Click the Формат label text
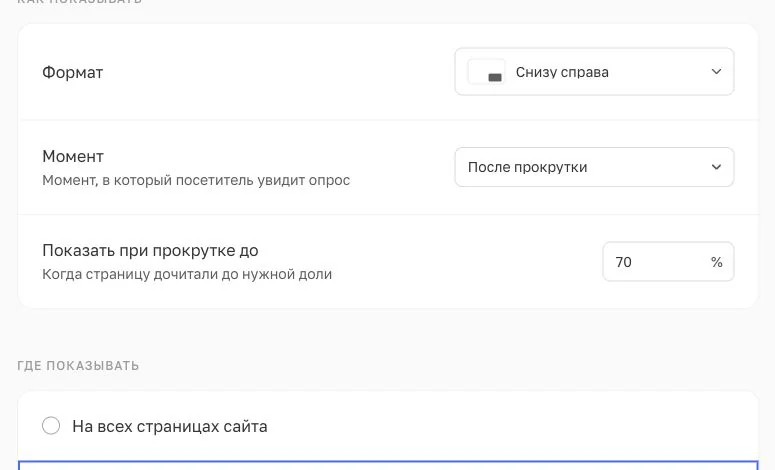Screen dimensions: 775x470 point(73,72)
